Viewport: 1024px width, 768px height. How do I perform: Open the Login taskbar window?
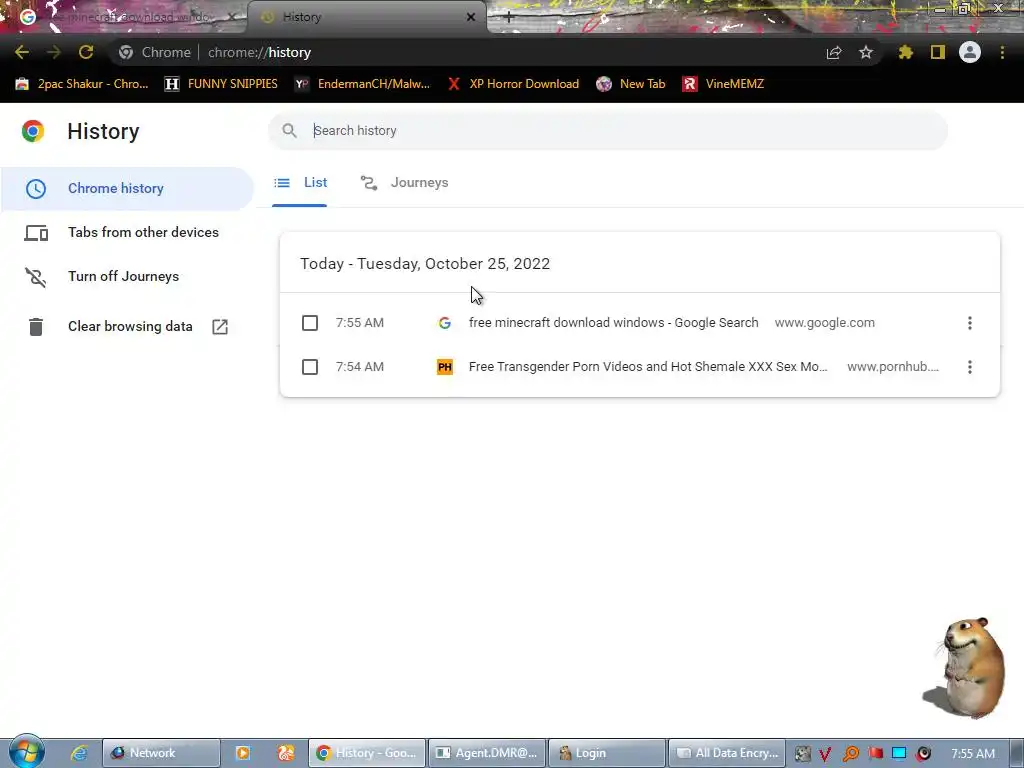click(607, 753)
